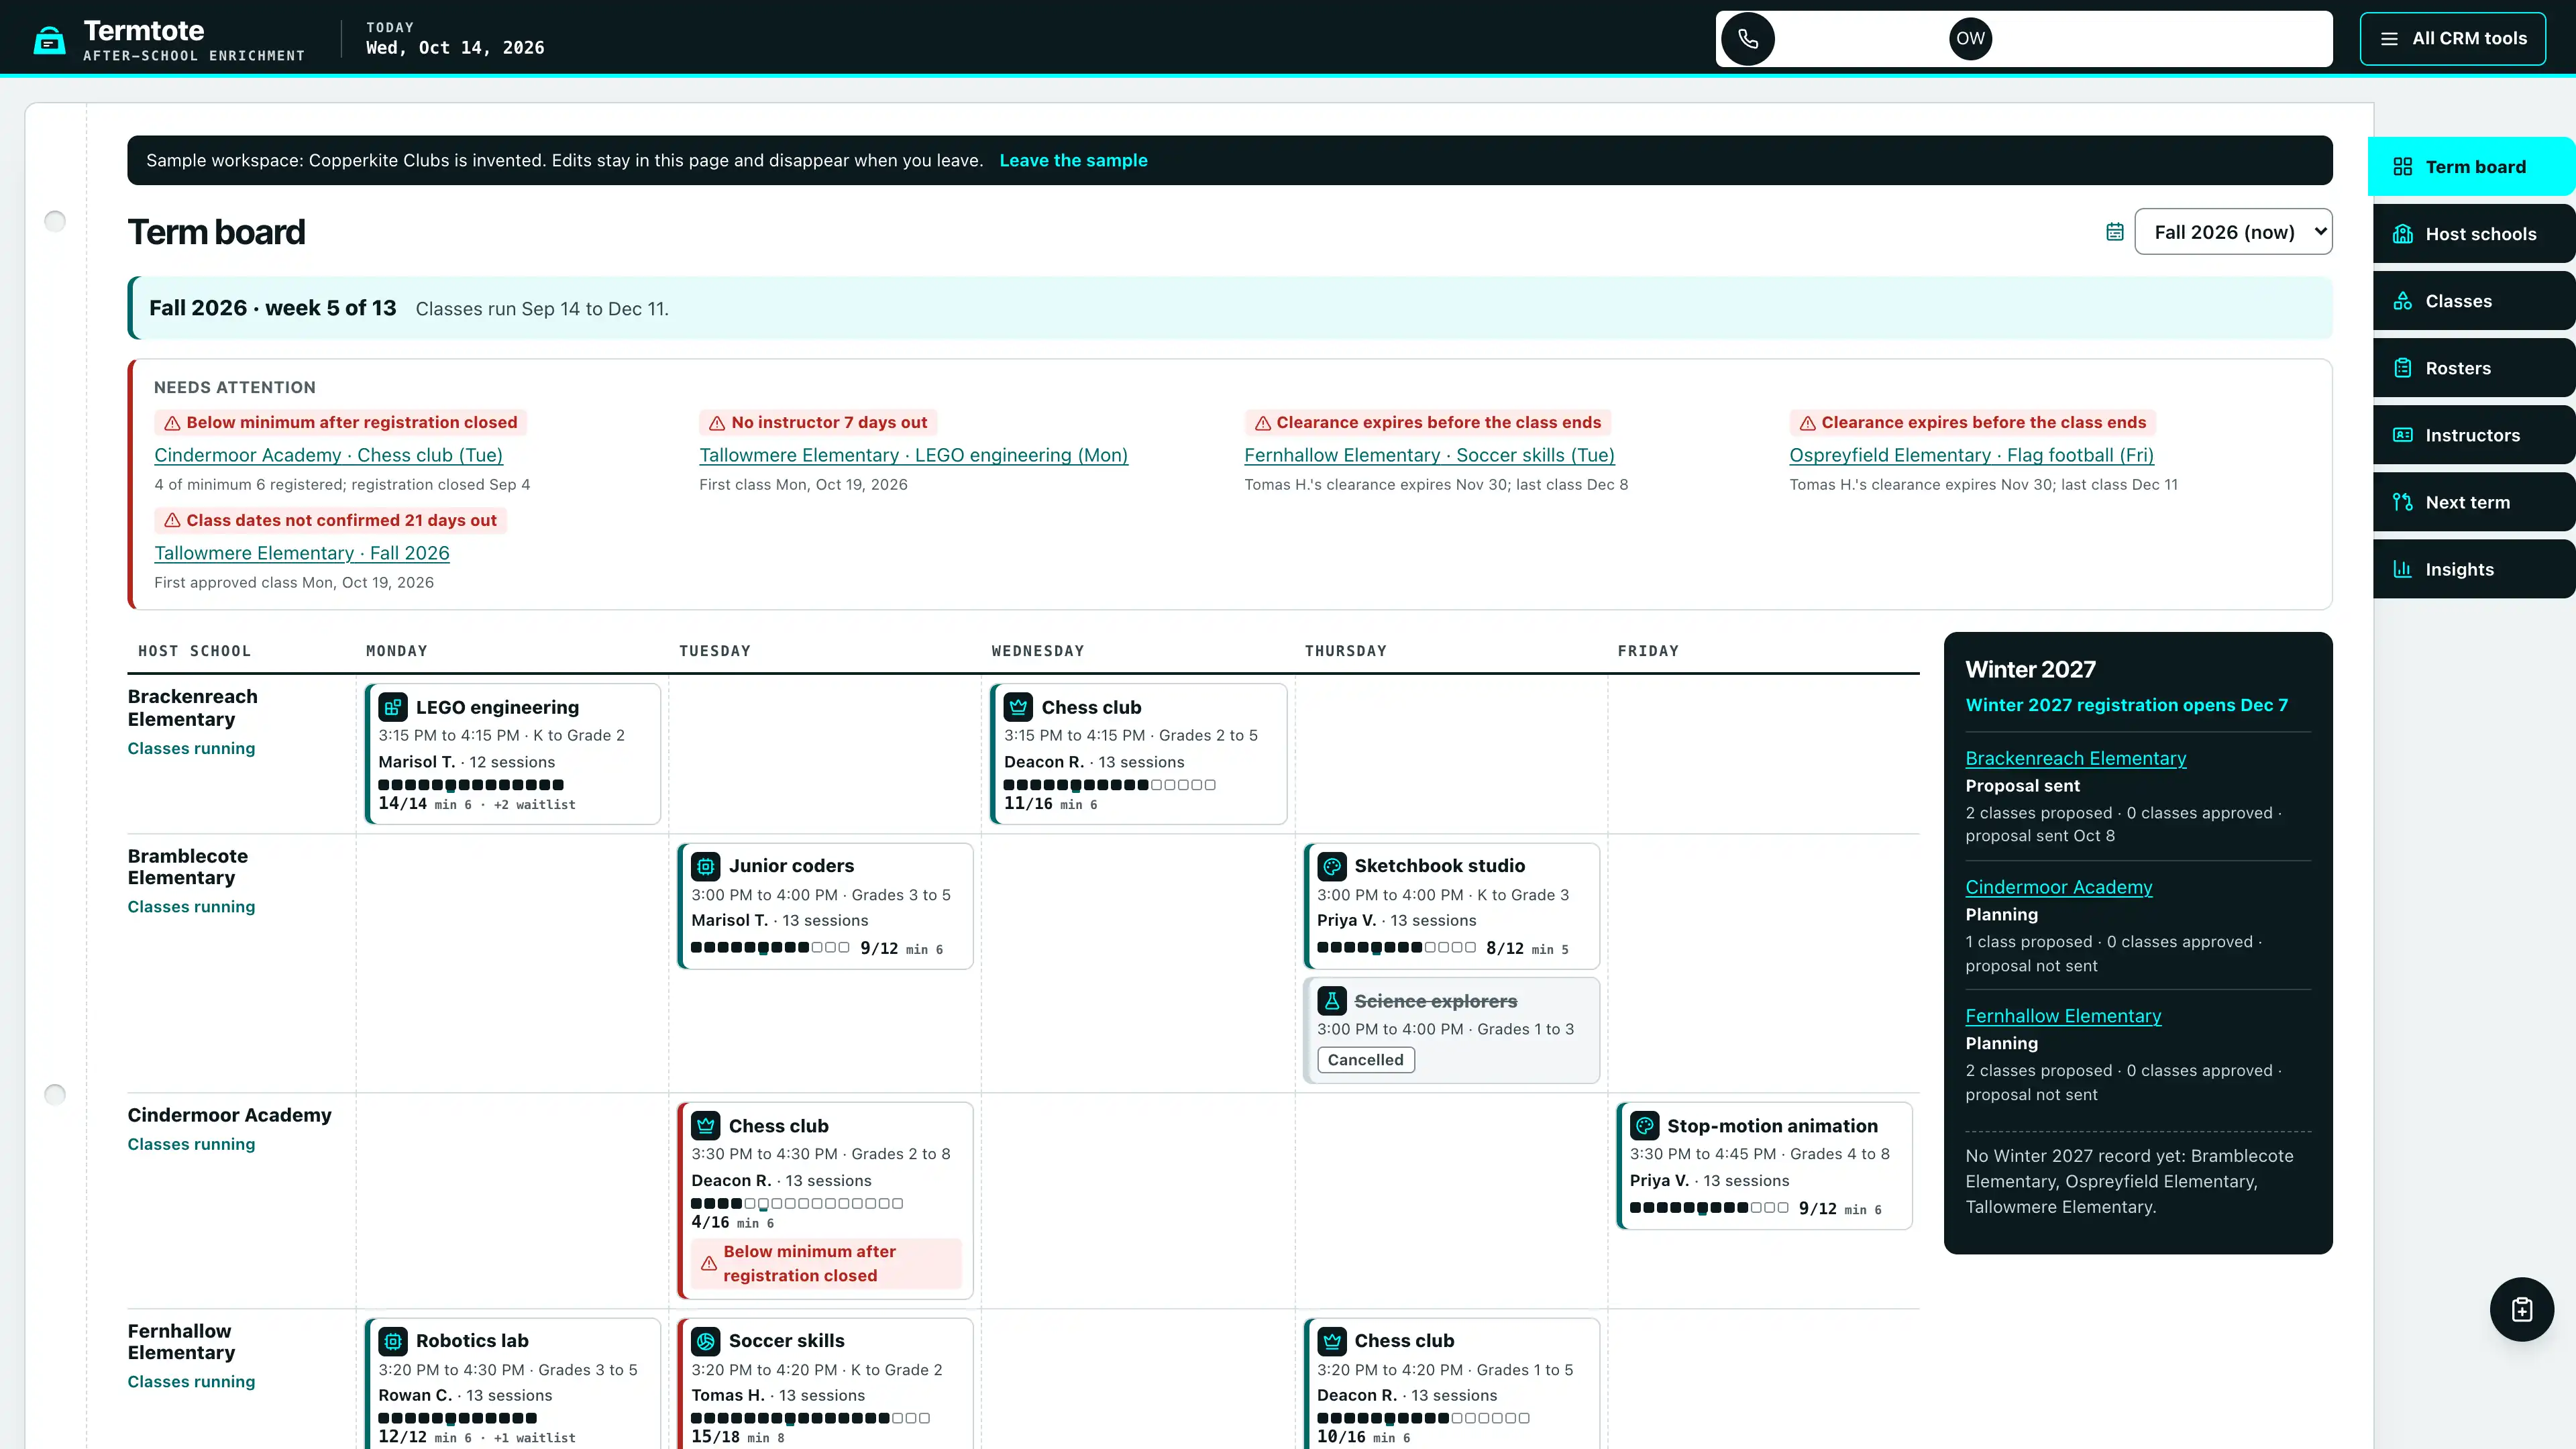The image size is (2576, 1449).
Task: Open the Insights section
Action: [x=2474, y=569]
